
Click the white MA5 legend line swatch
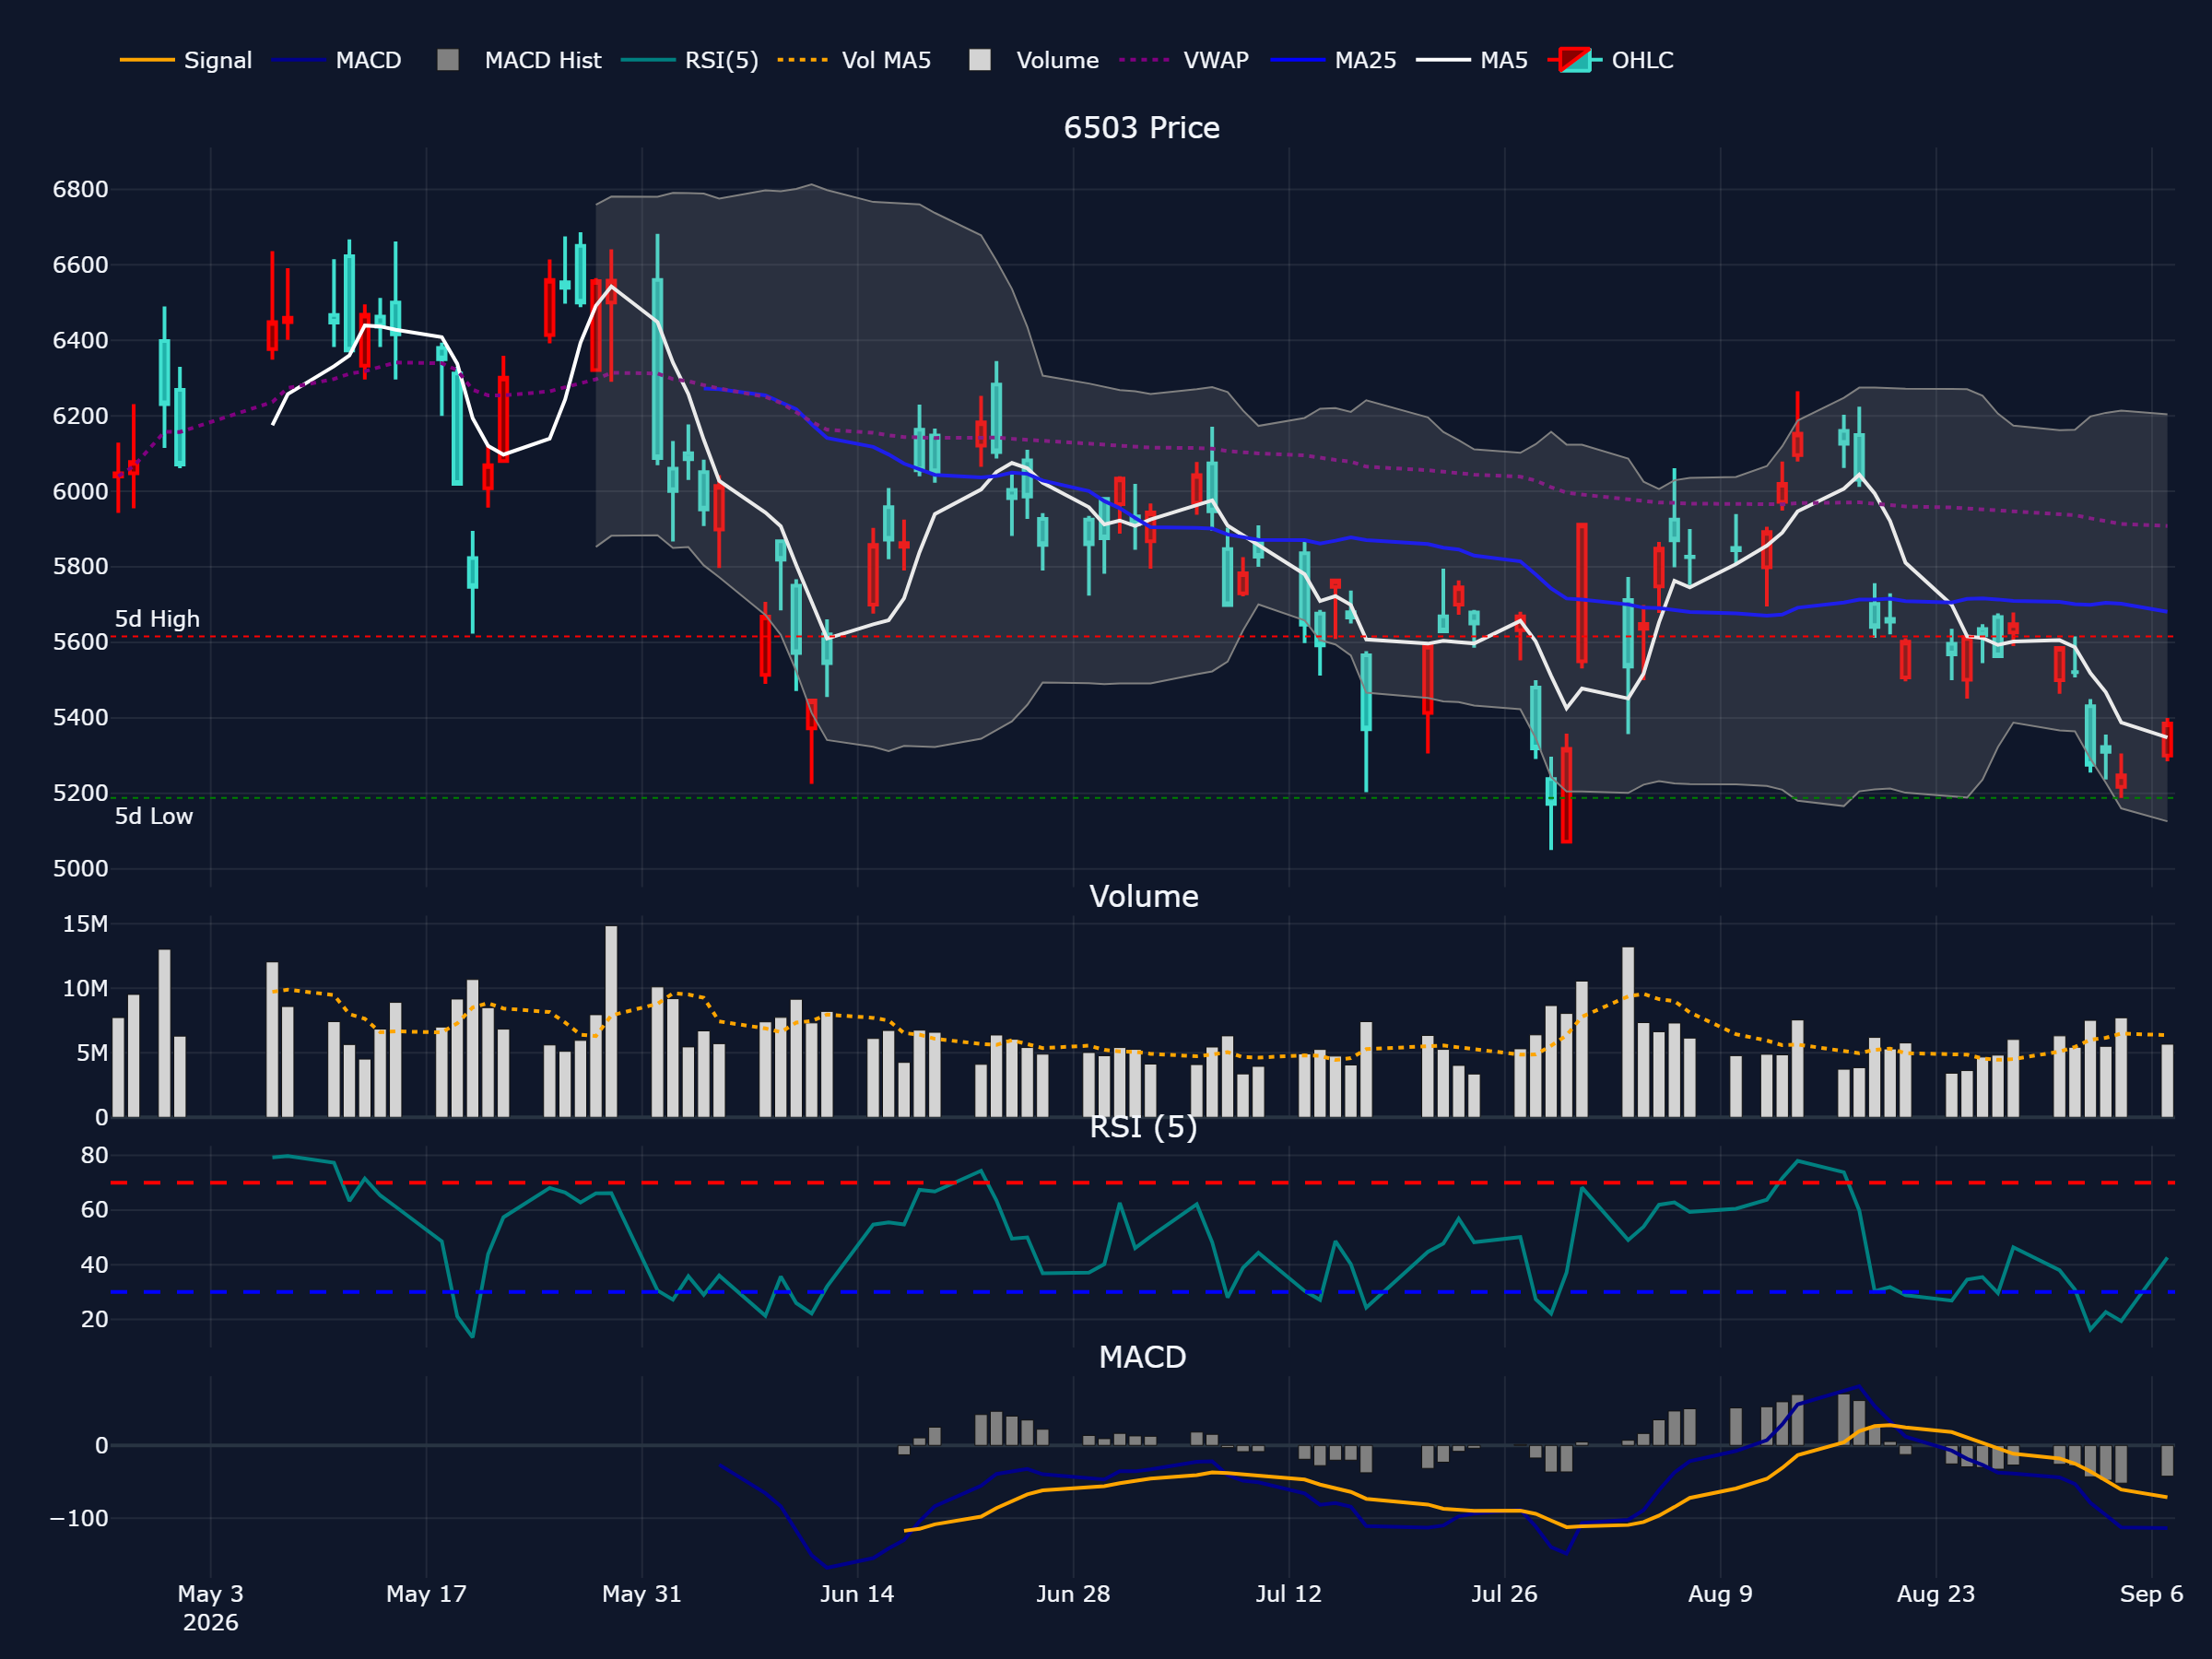pos(1443,60)
